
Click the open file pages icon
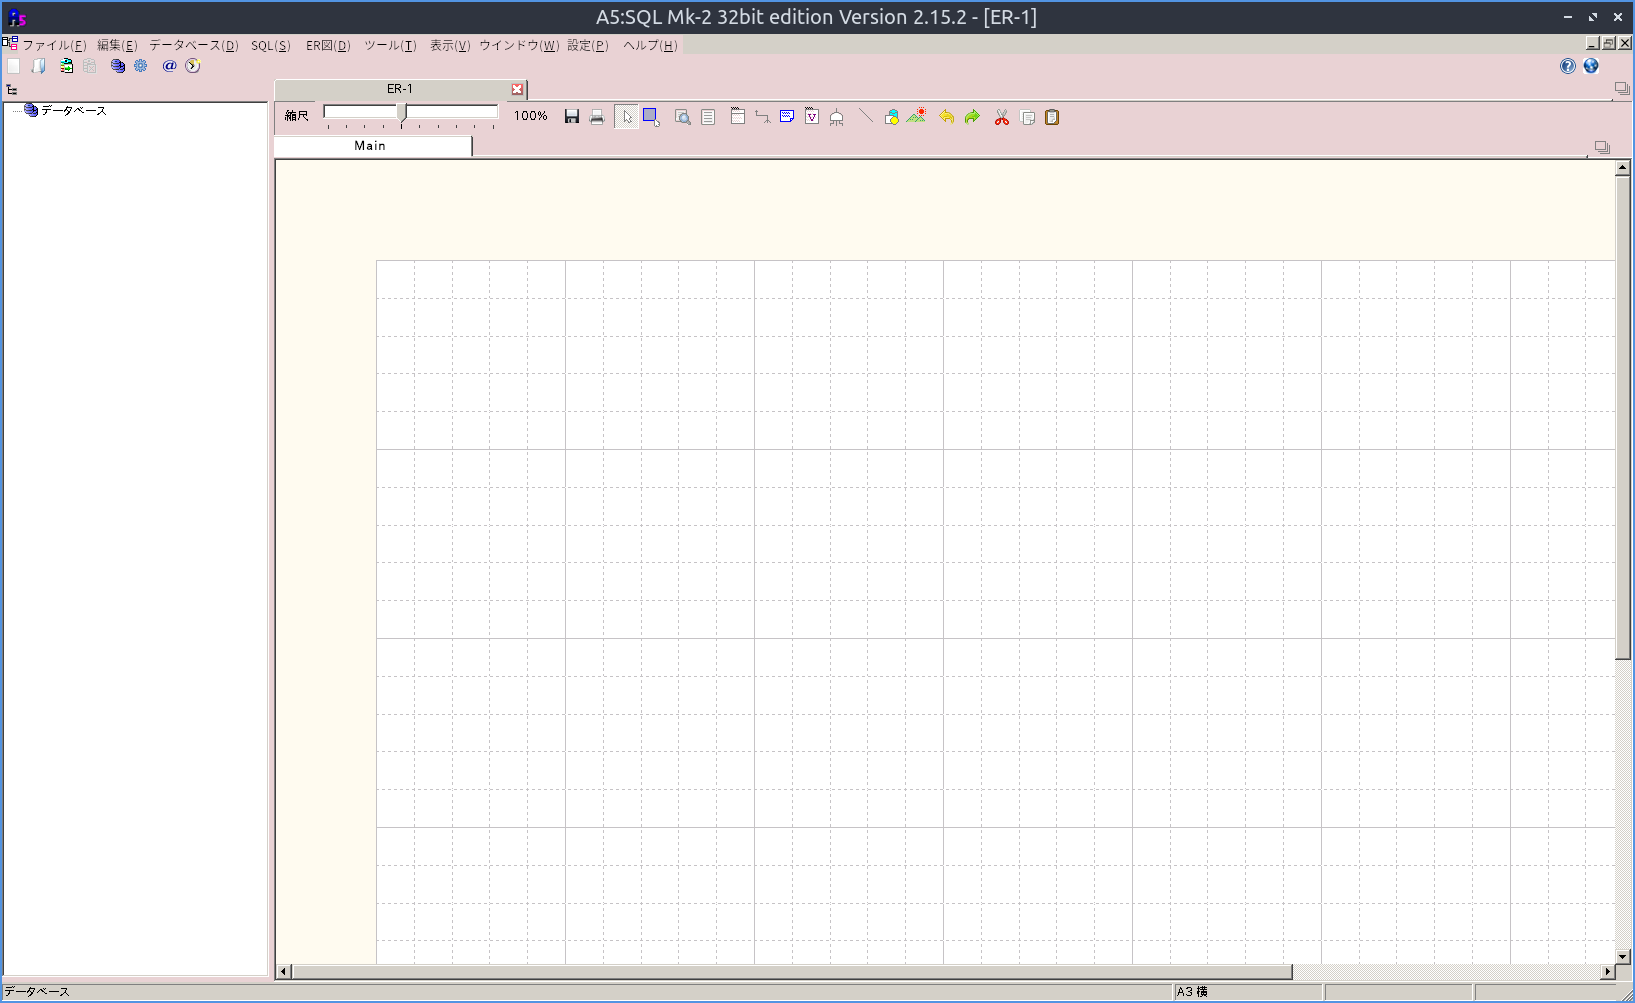tap(39, 66)
